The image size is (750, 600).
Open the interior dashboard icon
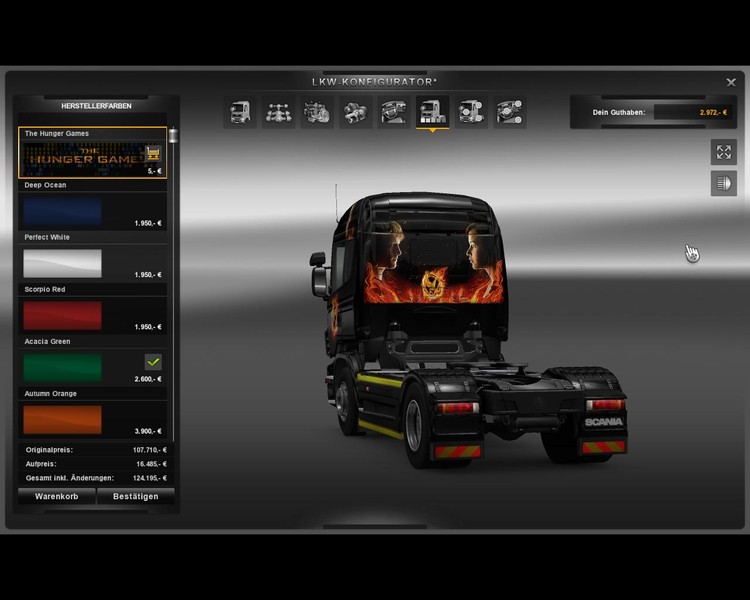[x=394, y=112]
